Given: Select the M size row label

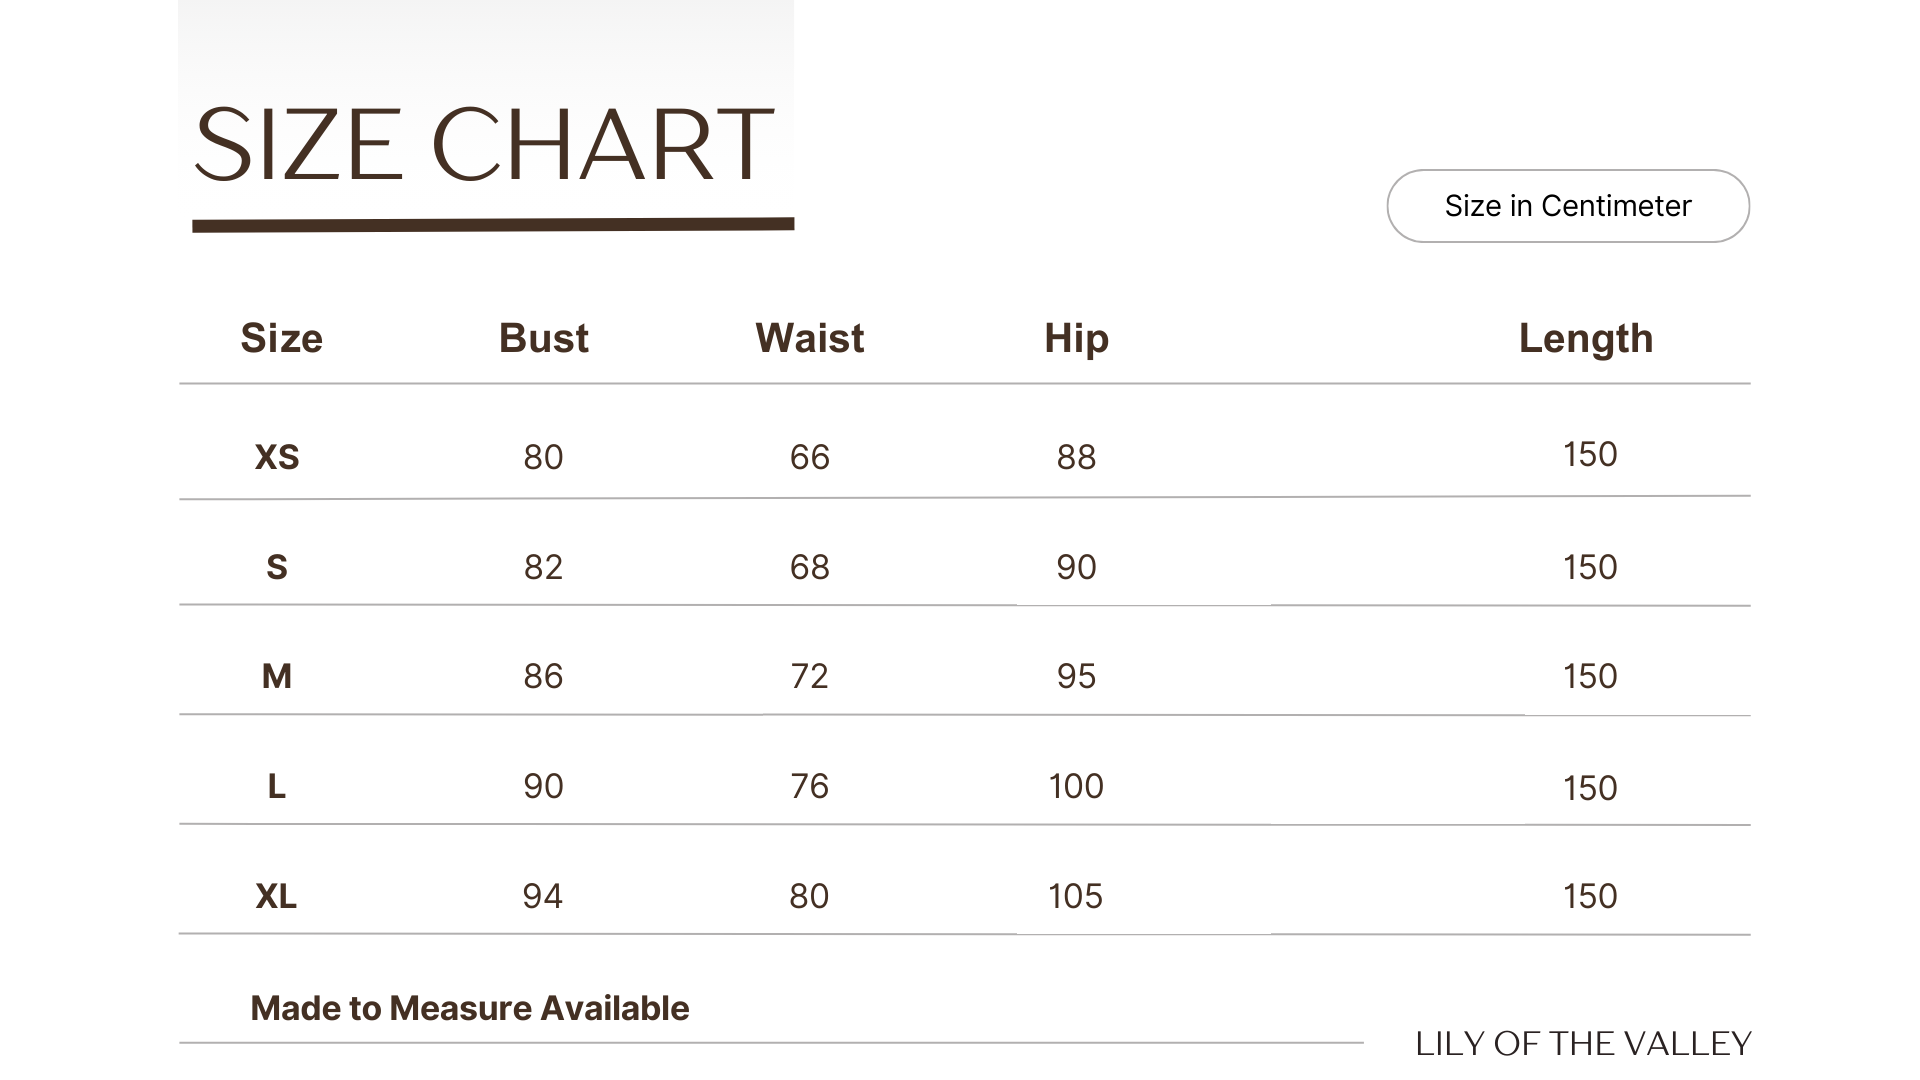Looking at the screenshot, I should [x=277, y=677].
